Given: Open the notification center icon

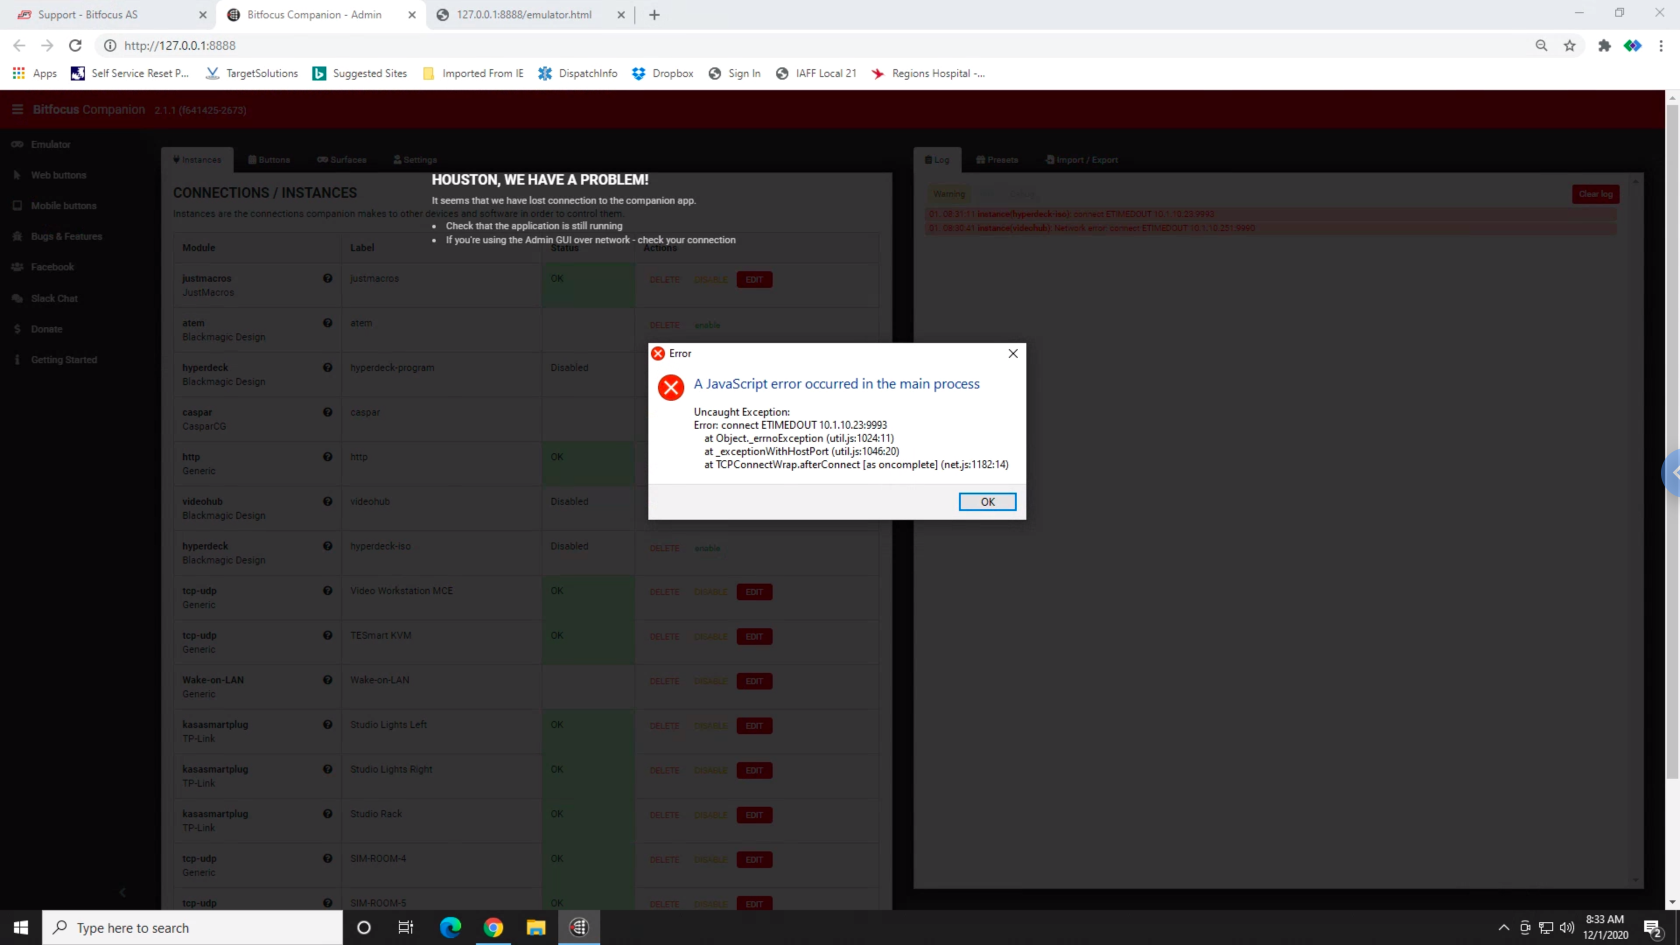Looking at the screenshot, I should pos(1653,927).
